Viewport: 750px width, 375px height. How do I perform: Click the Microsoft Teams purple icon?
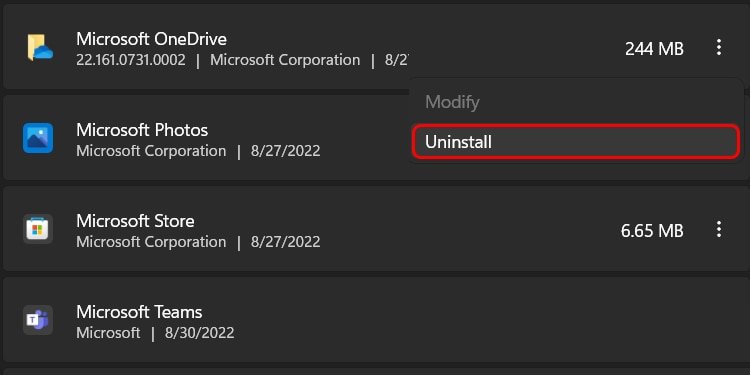click(38, 320)
